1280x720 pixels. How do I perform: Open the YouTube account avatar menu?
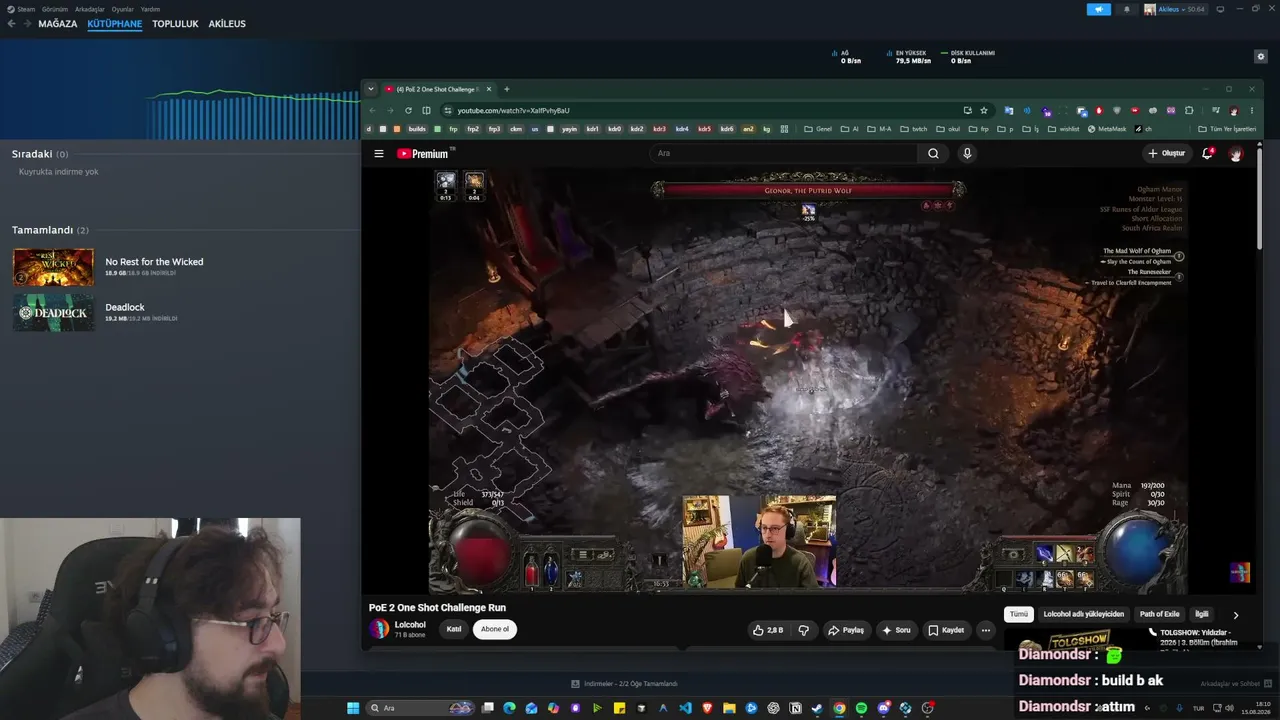click(x=1236, y=153)
